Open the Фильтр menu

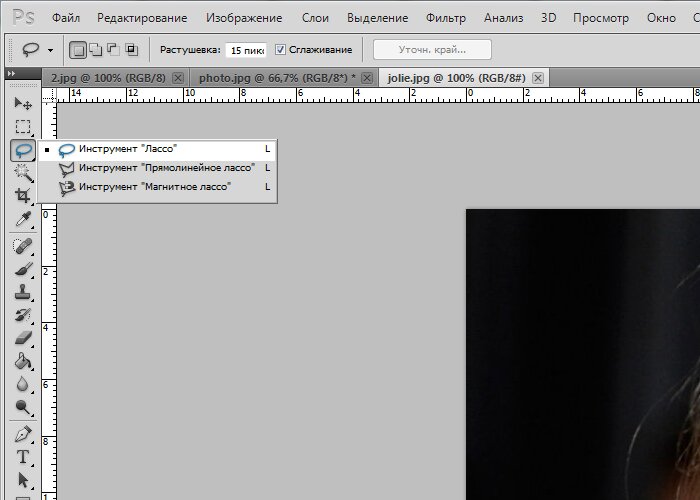[x=445, y=18]
